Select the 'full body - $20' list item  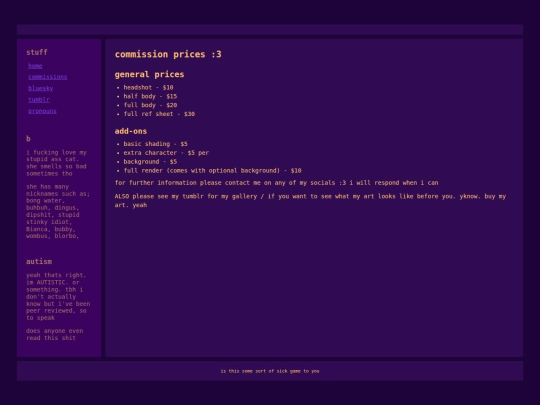pos(150,105)
